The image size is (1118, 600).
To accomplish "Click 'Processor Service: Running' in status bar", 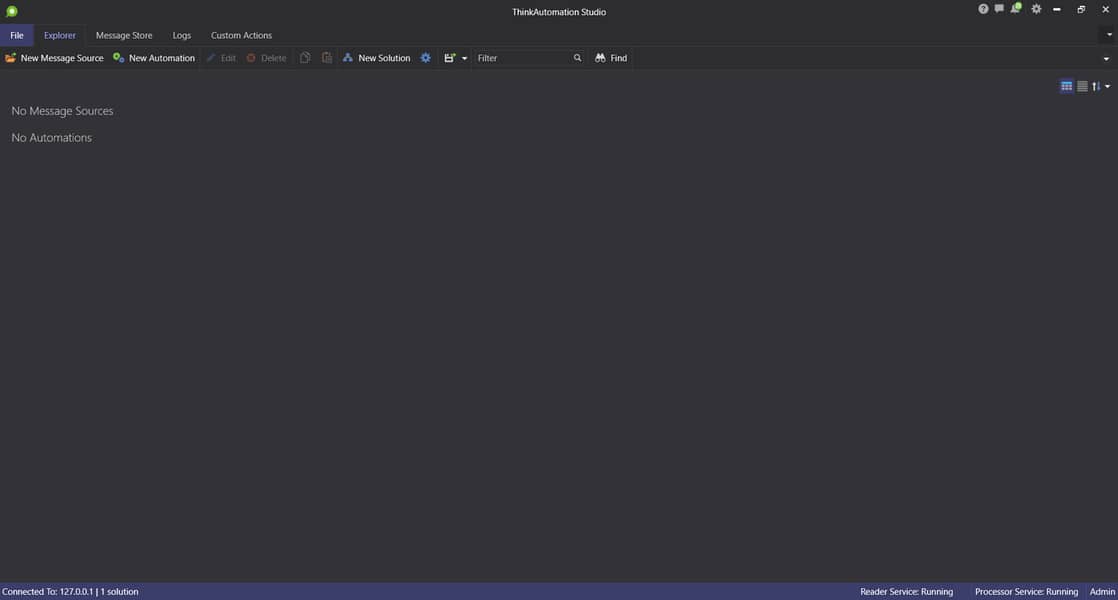I will point(1026,591).
